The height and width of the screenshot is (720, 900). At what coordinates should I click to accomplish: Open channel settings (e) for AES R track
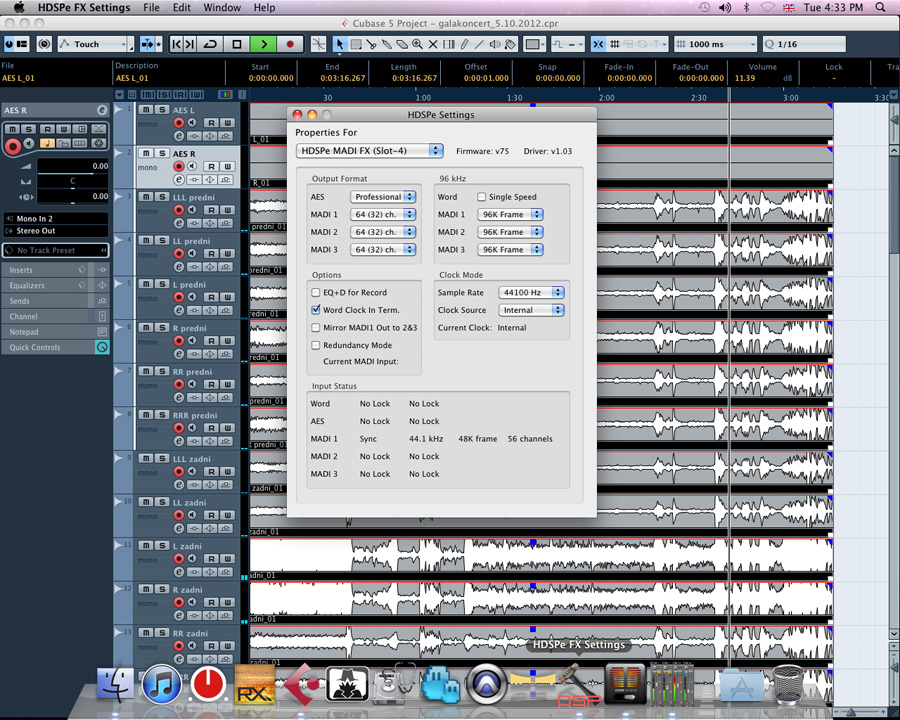pos(179,180)
